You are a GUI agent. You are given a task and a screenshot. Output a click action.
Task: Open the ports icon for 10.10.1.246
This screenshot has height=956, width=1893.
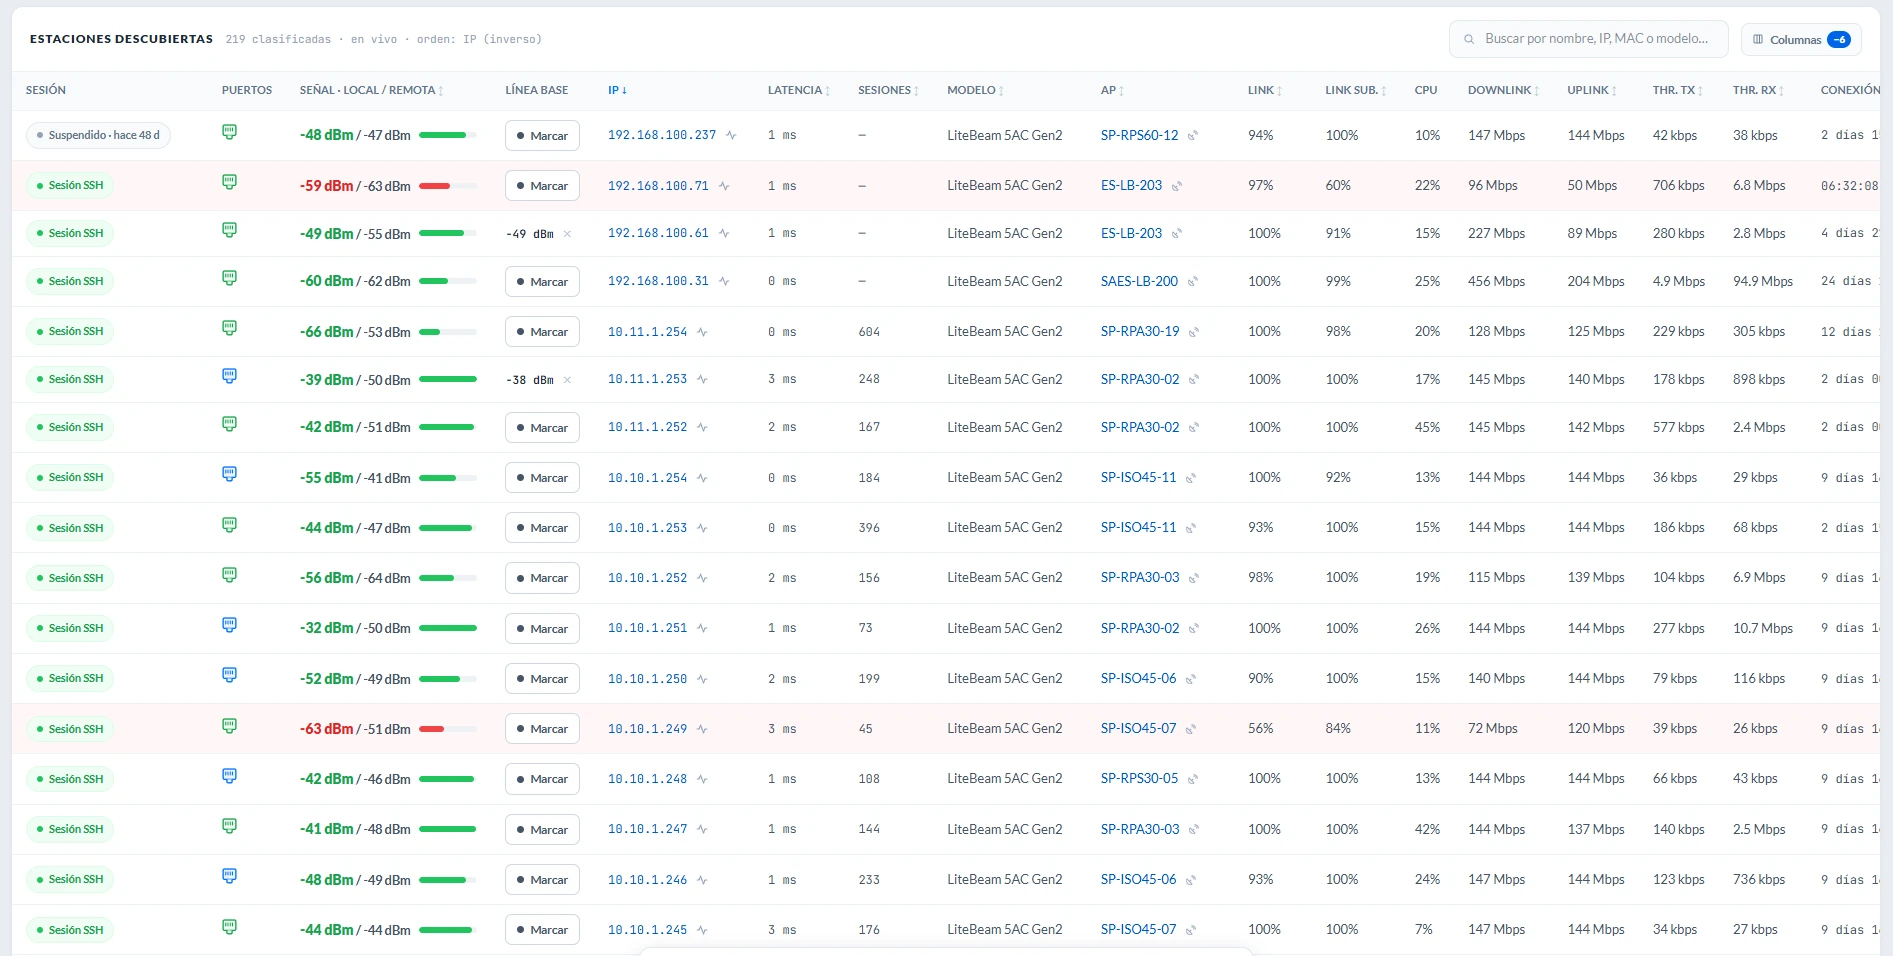229,876
